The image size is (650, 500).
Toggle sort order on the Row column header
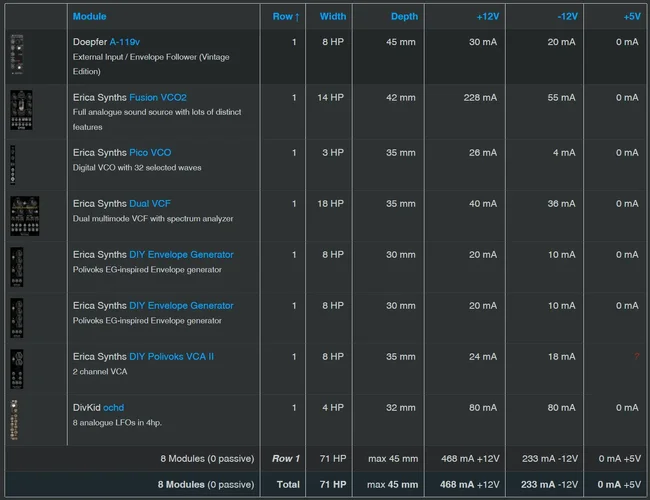(x=285, y=16)
